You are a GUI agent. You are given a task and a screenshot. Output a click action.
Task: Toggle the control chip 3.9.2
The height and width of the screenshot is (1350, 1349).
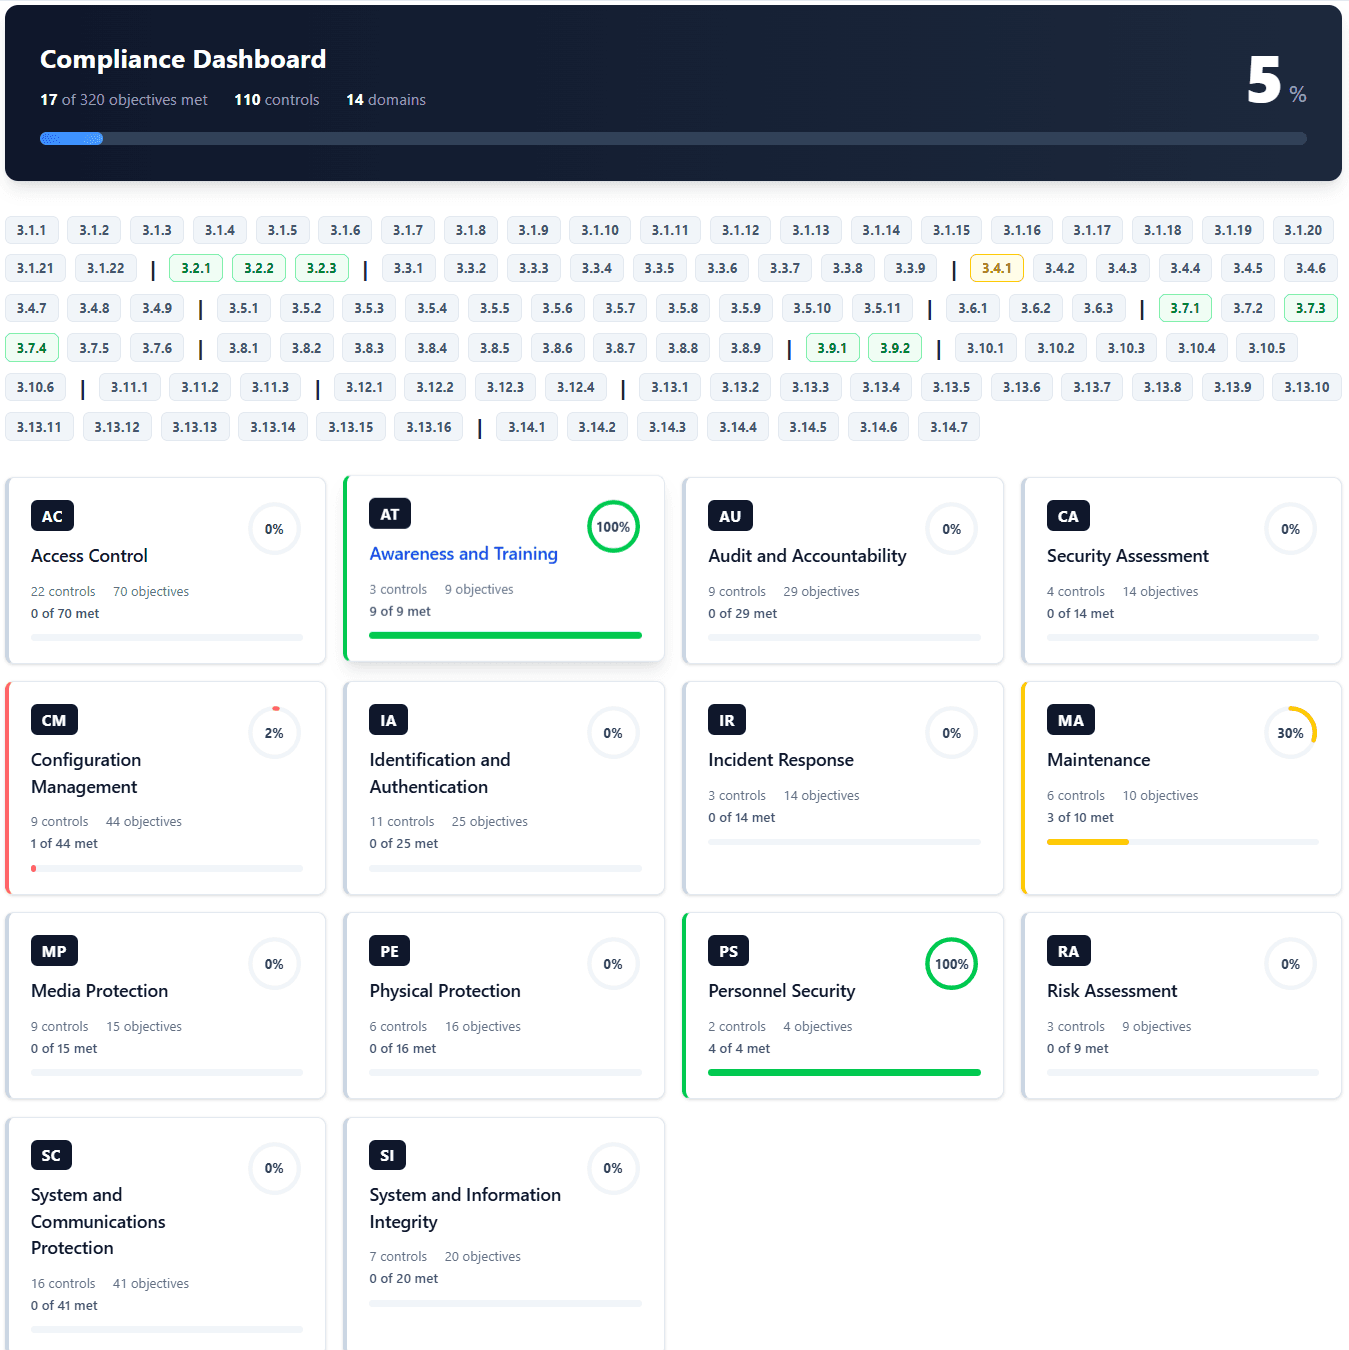[894, 347]
